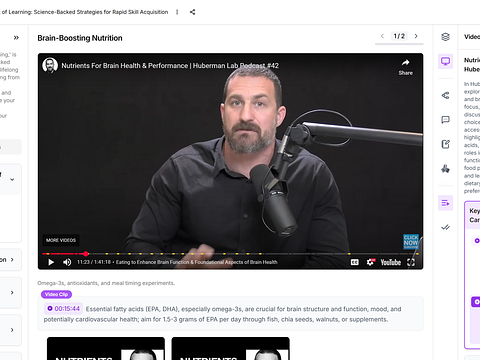
Task: Click the double checkmark icon in sidebar
Action: click(x=445, y=227)
